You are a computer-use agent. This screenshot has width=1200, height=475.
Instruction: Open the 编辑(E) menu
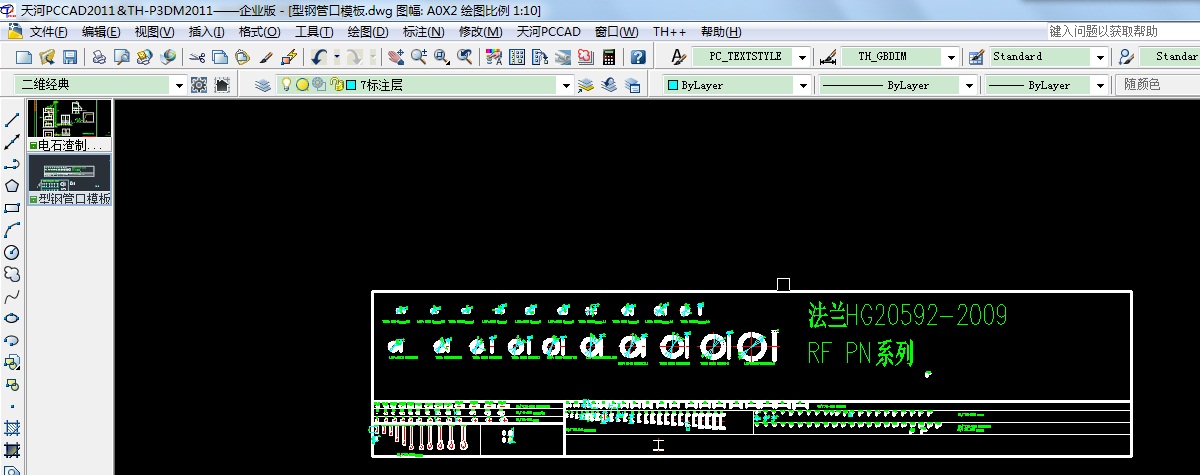101,31
